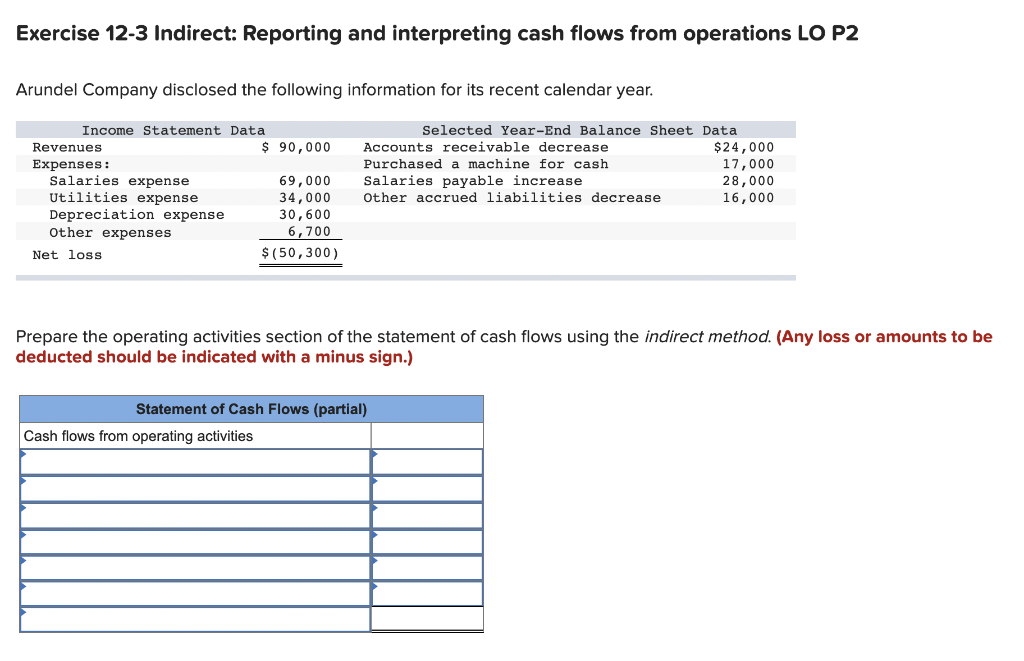Open the third blank line-item dropdown in the statement
Image resolution: width=1024 pixels, height=661 pixels.
tap(195, 515)
